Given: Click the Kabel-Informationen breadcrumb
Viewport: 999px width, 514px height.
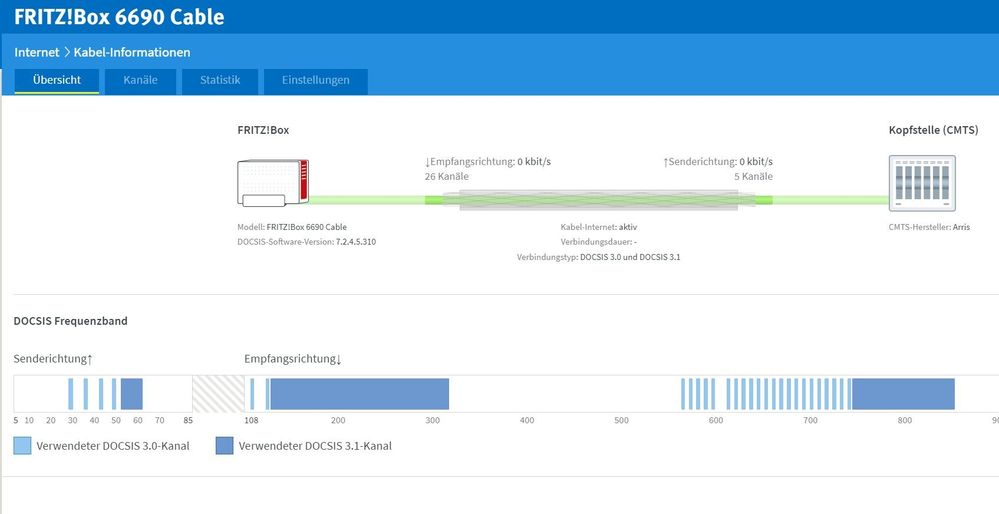Looking at the screenshot, I should tap(132, 52).
